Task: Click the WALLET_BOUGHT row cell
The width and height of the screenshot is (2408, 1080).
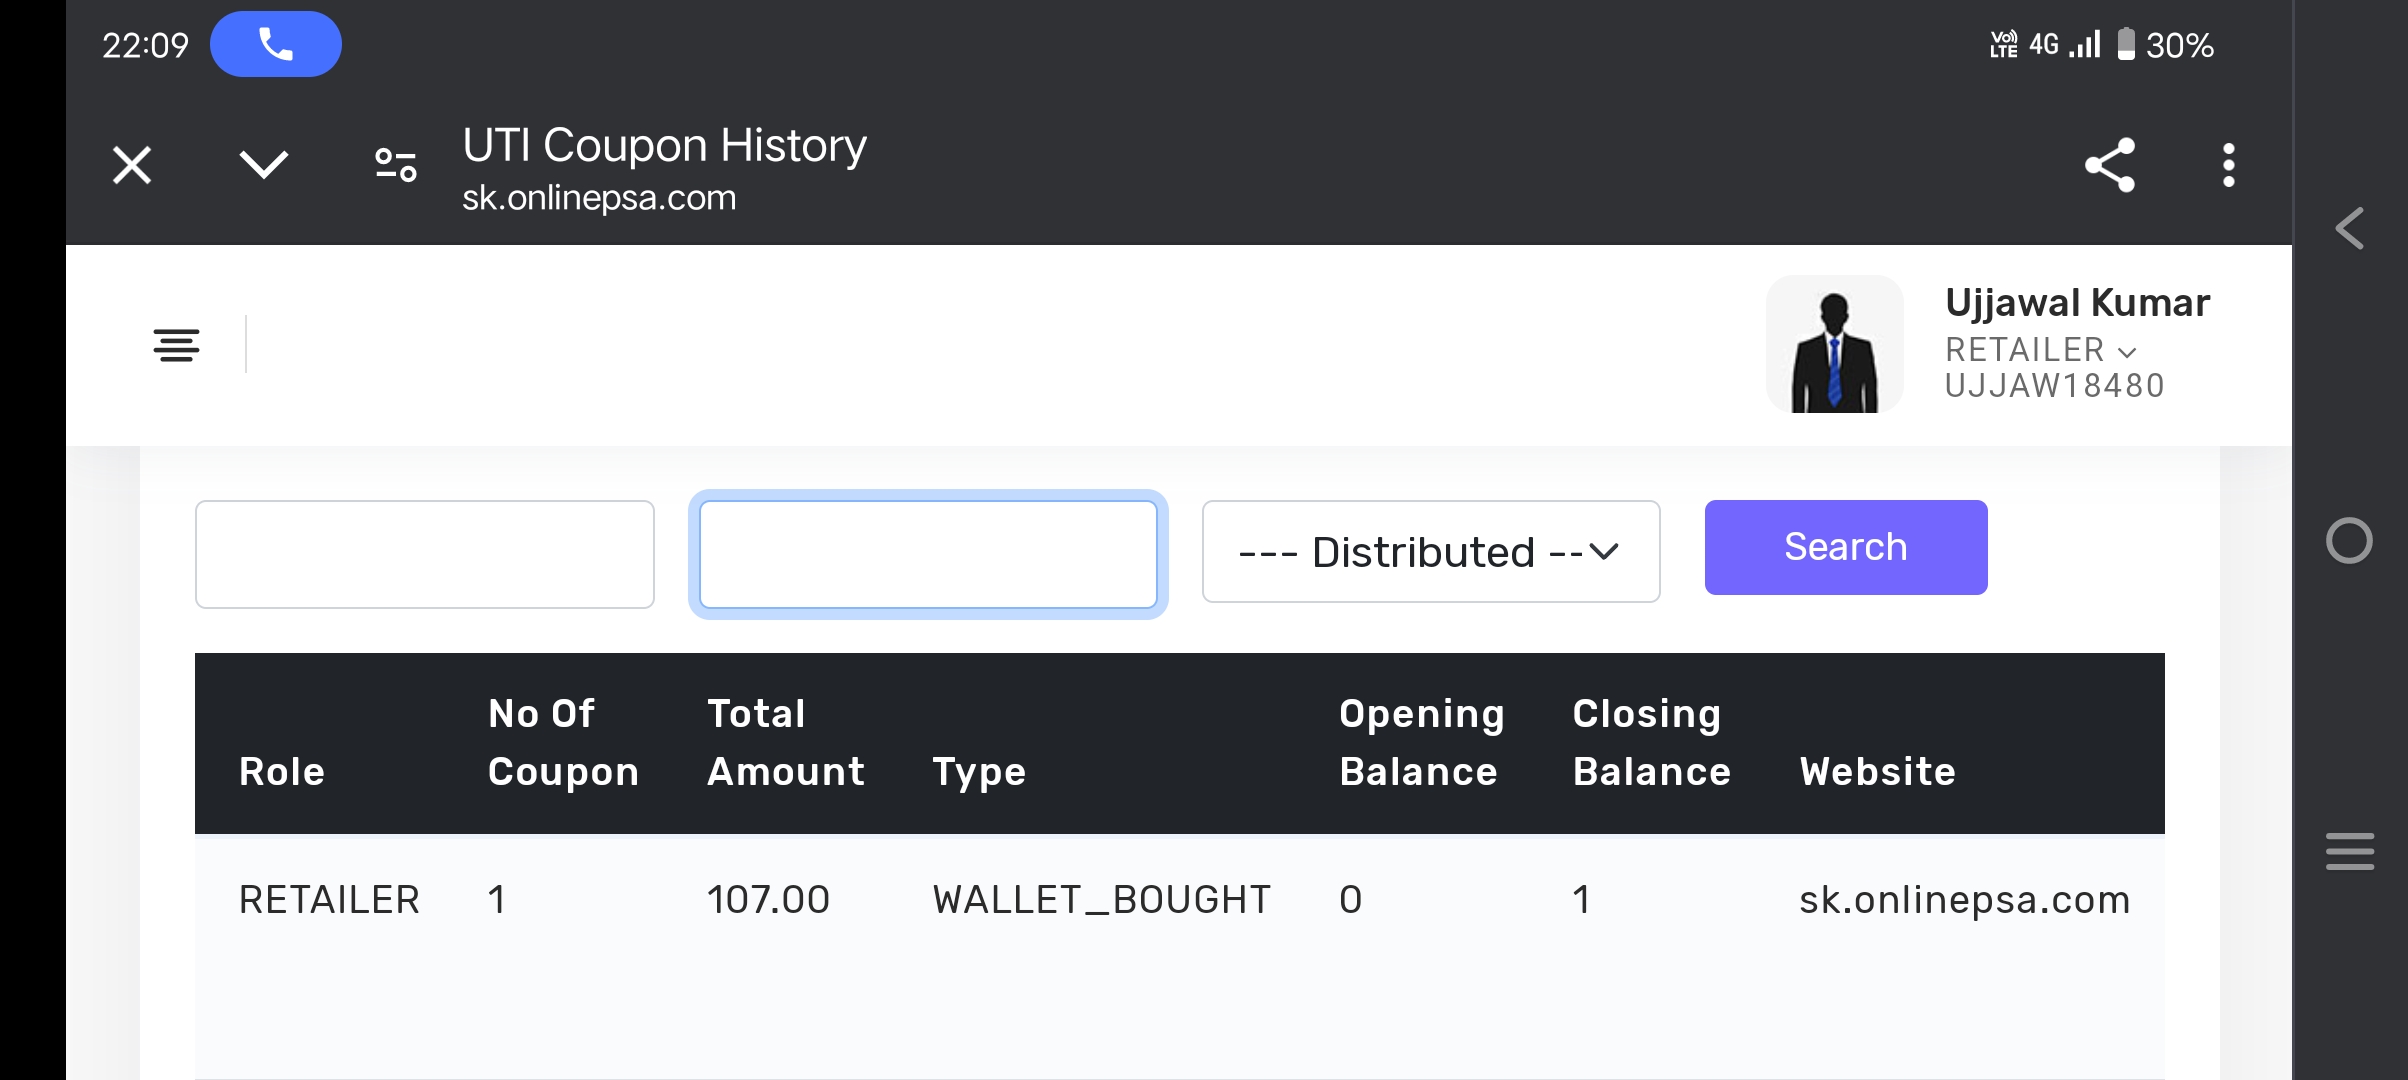Action: [1101, 900]
